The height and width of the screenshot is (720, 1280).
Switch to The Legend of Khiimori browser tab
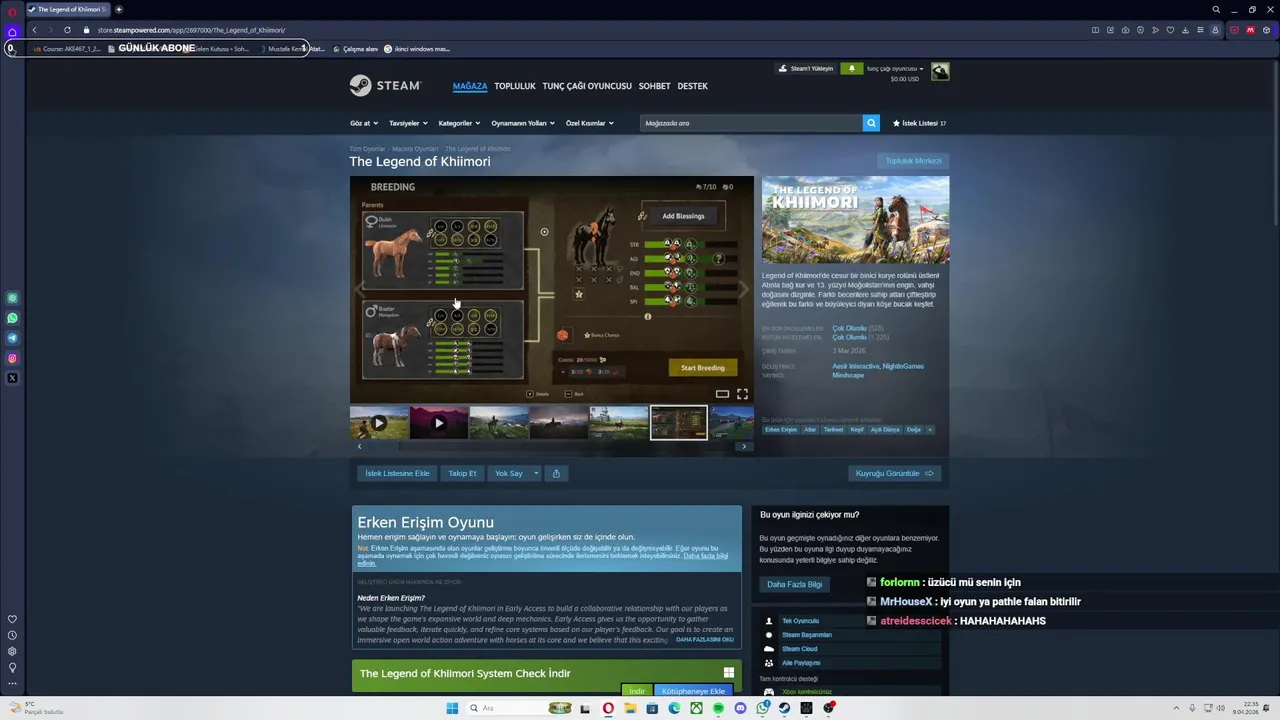click(67, 9)
